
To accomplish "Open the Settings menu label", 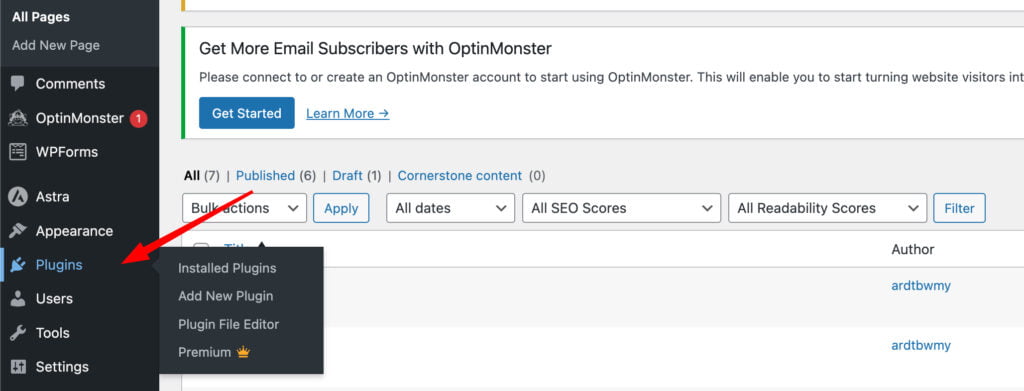I will click(x=62, y=367).
